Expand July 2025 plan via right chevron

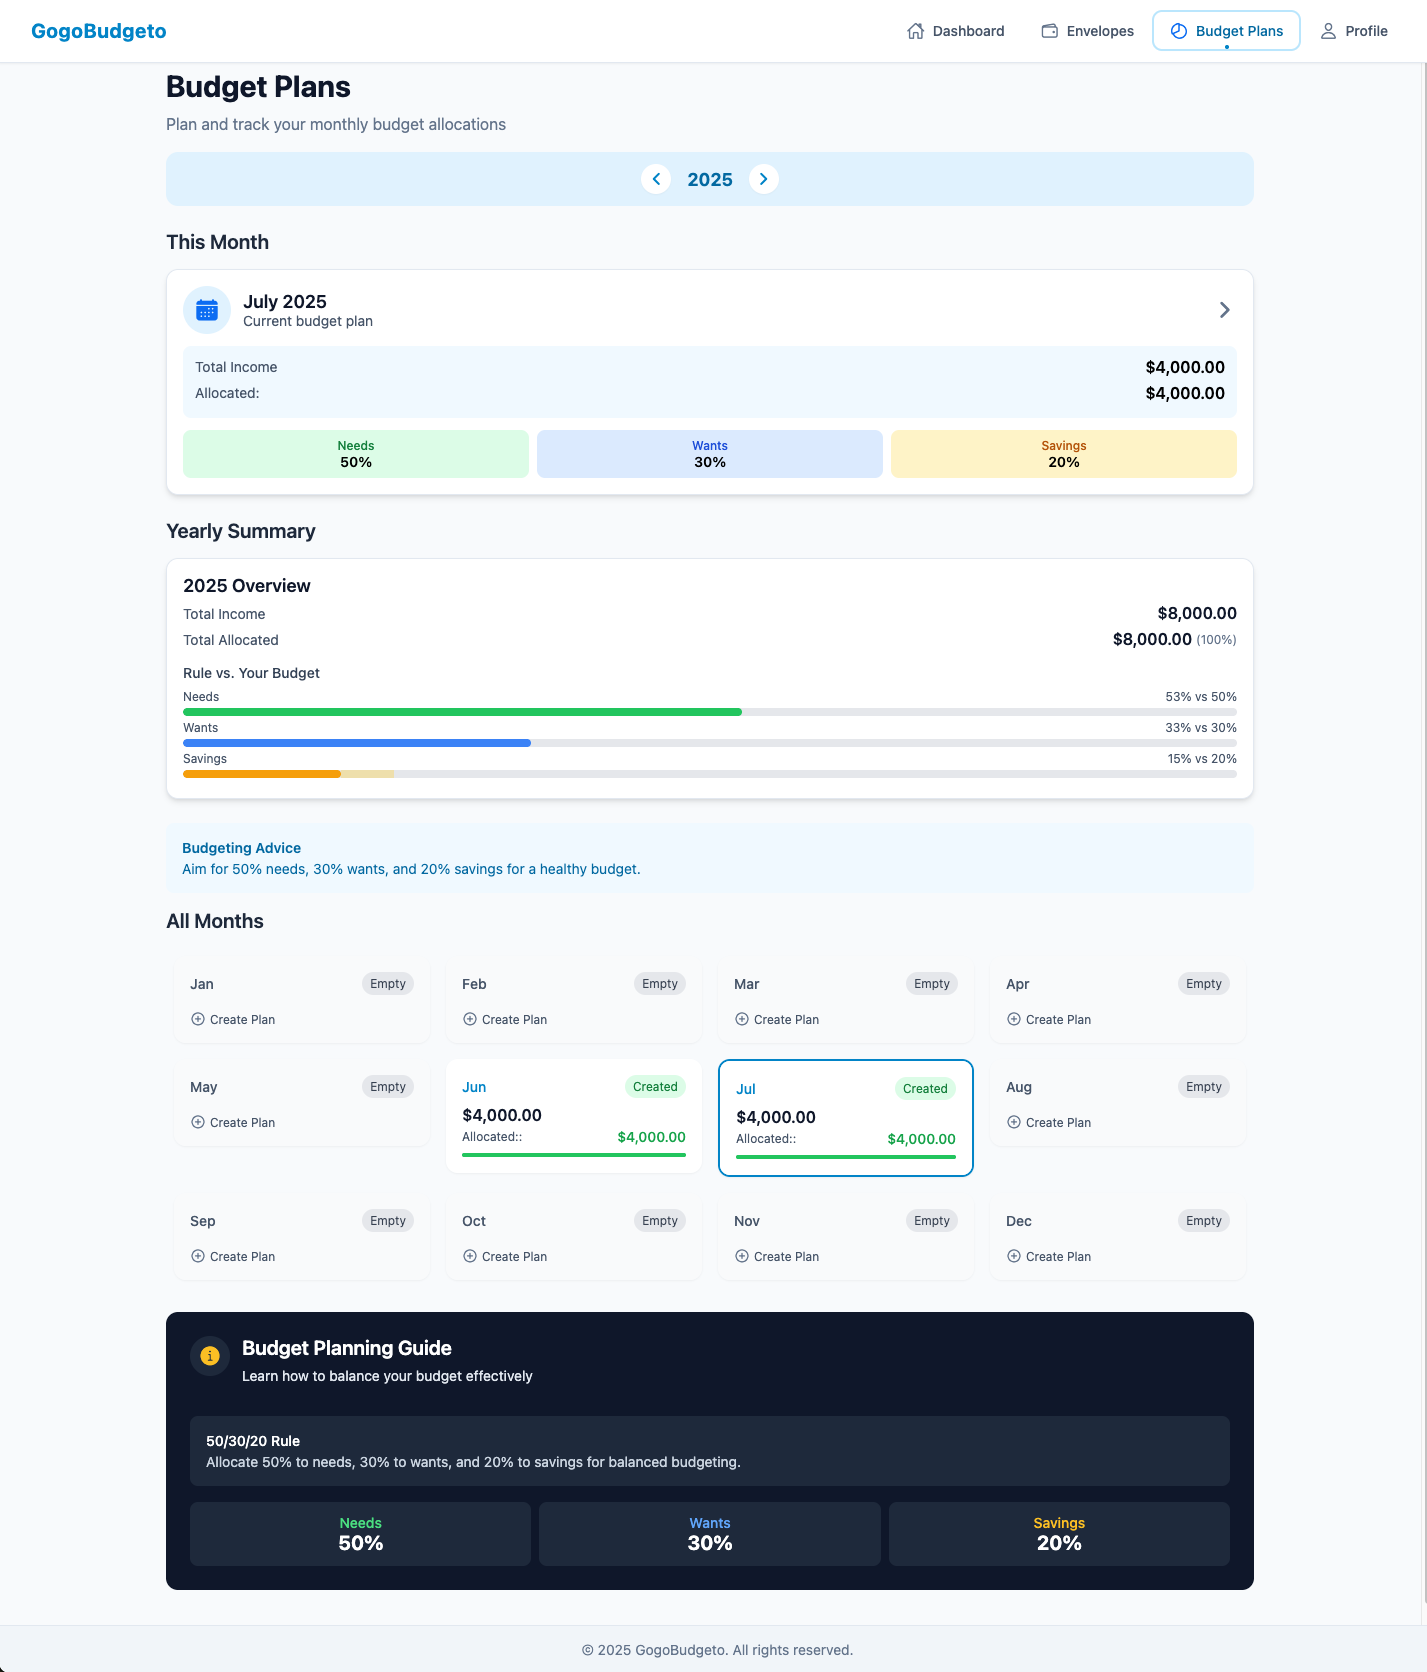click(1224, 310)
